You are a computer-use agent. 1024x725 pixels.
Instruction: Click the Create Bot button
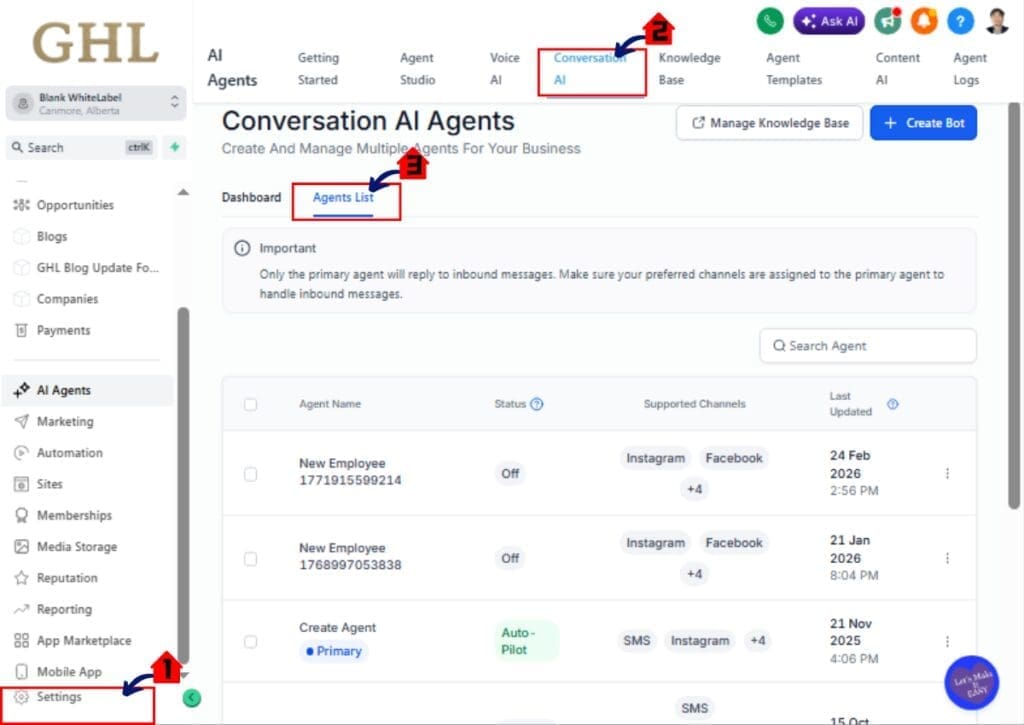tap(923, 122)
